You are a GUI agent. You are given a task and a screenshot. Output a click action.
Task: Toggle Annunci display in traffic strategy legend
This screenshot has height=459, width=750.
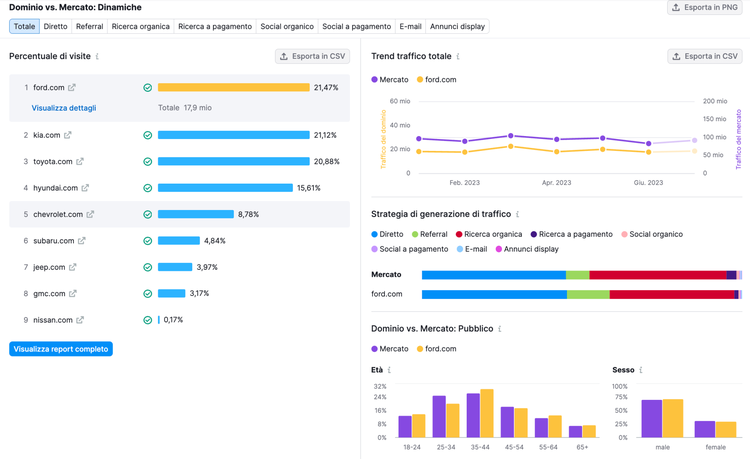coord(527,249)
